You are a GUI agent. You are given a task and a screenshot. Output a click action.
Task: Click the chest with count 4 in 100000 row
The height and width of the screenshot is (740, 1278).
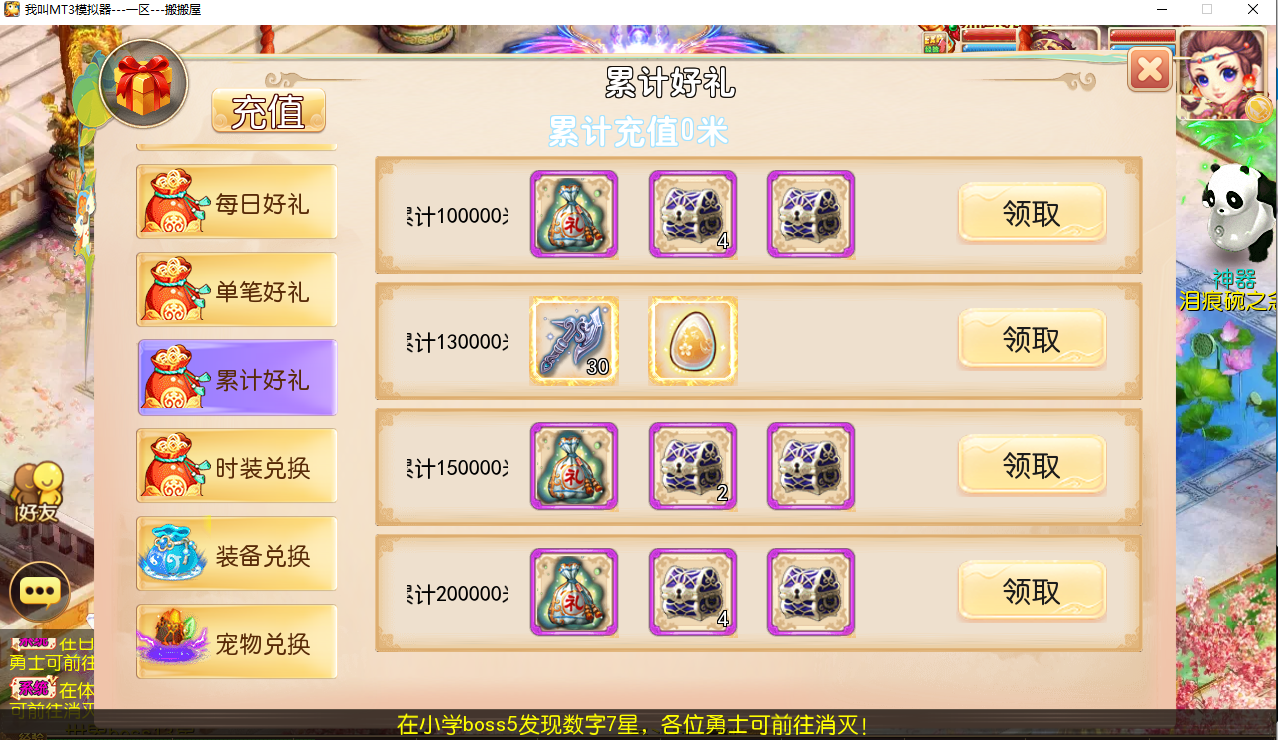click(x=693, y=214)
